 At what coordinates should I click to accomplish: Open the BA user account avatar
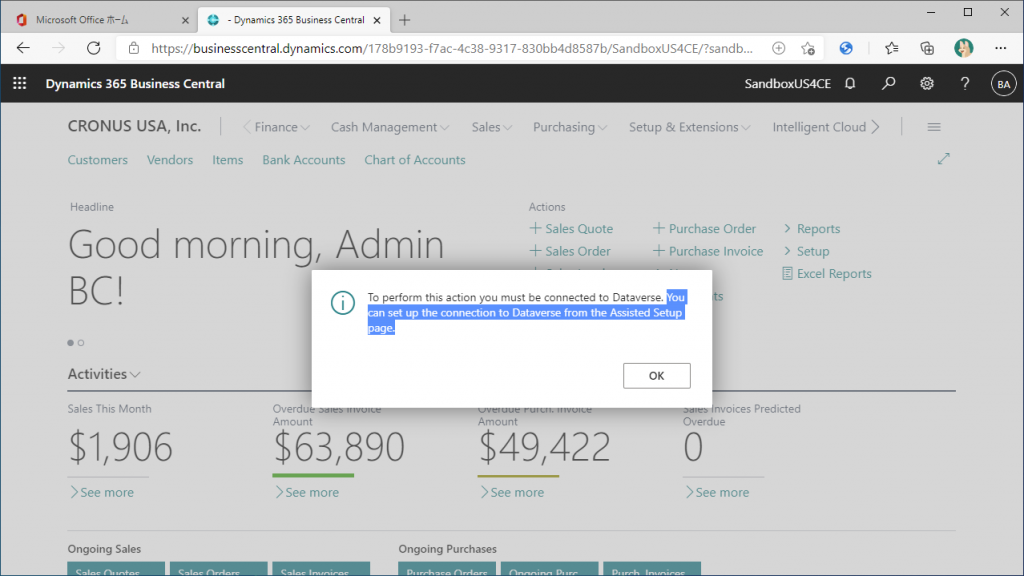pyautogui.click(x=1003, y=84)
